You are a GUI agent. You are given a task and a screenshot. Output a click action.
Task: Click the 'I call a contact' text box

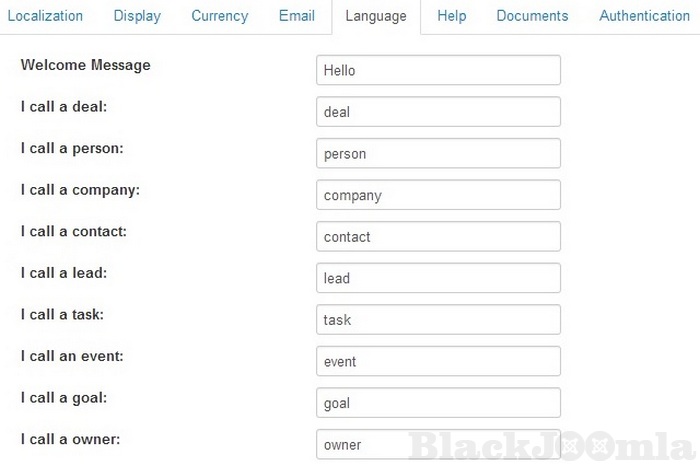click(438, 237)
